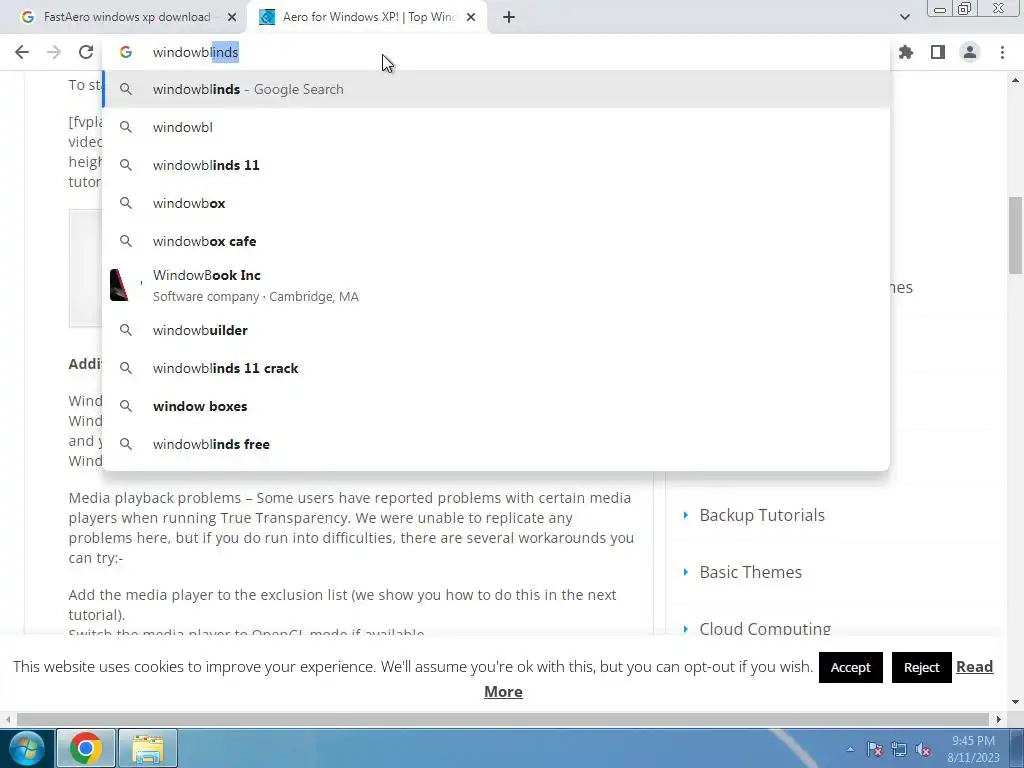Screen dimensions: 1024x768
Task: Select suggestion windowblinds - Google Search
Action: point(496,89)
